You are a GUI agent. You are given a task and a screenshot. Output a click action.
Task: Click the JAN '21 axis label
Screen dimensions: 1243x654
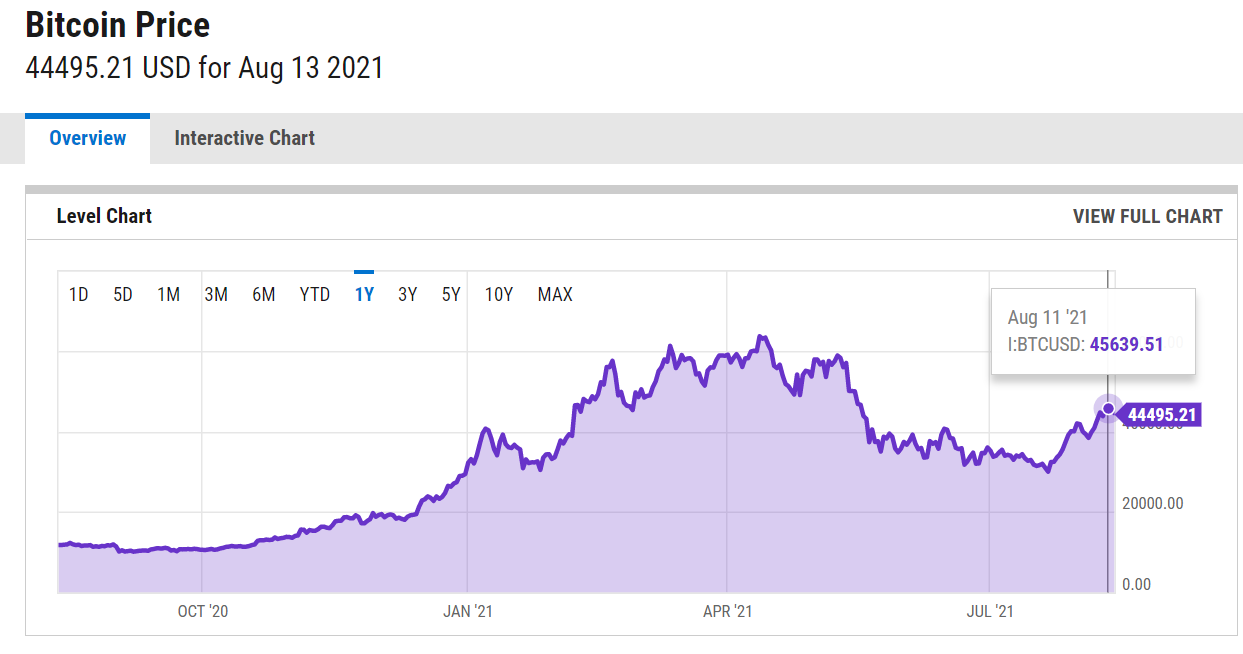pyautogui.click(x=468, y=611)
